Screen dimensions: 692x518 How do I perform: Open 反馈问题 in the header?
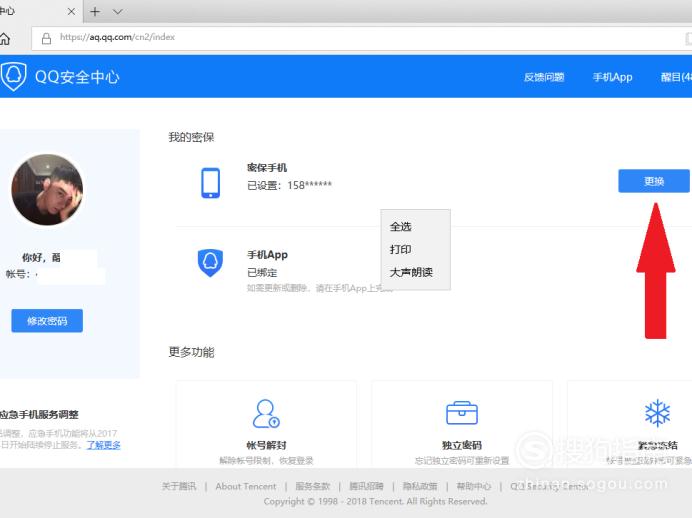(x=544, y=77)
